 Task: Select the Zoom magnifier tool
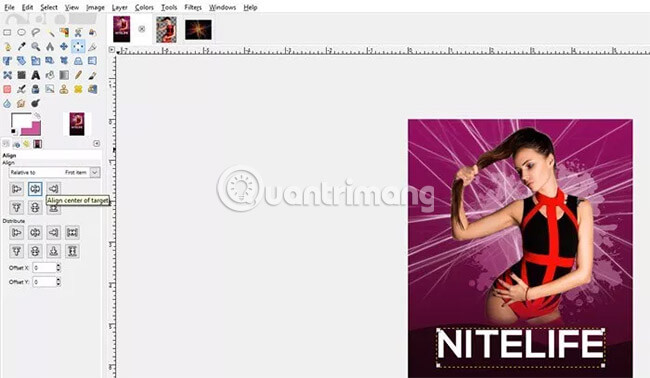click(36, 46)
